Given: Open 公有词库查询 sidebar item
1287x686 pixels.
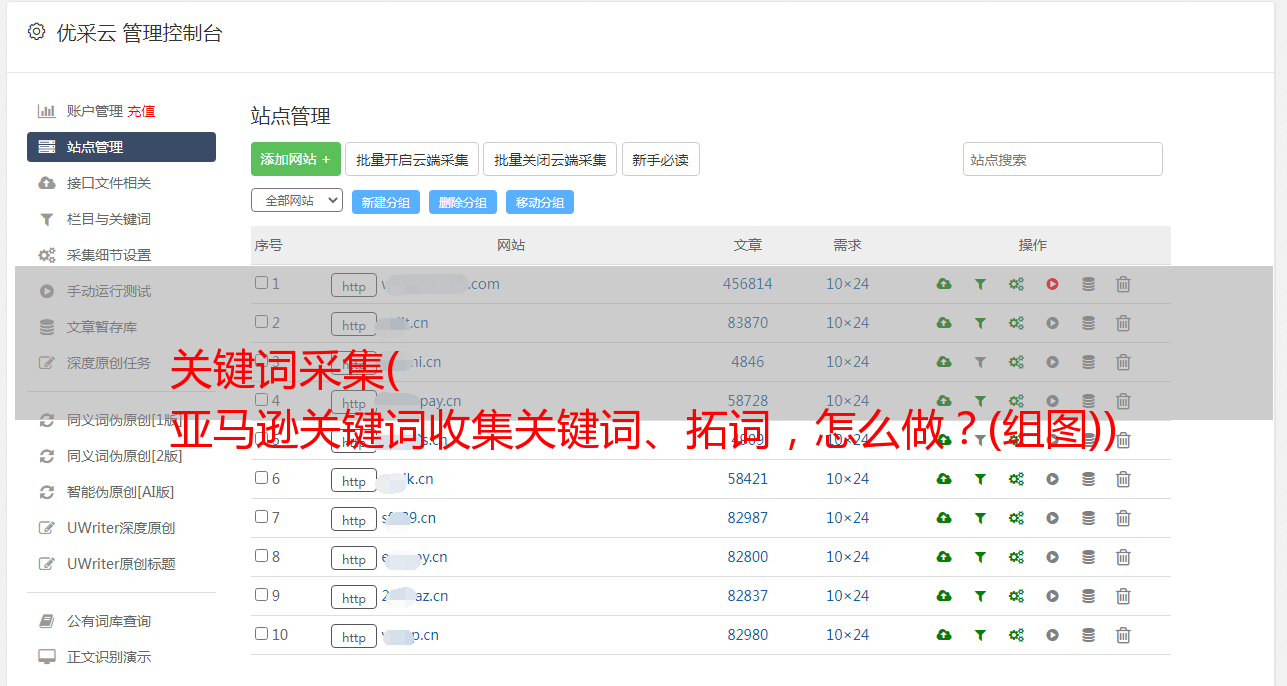Looking at the screenshot, I should coord(109,621).
